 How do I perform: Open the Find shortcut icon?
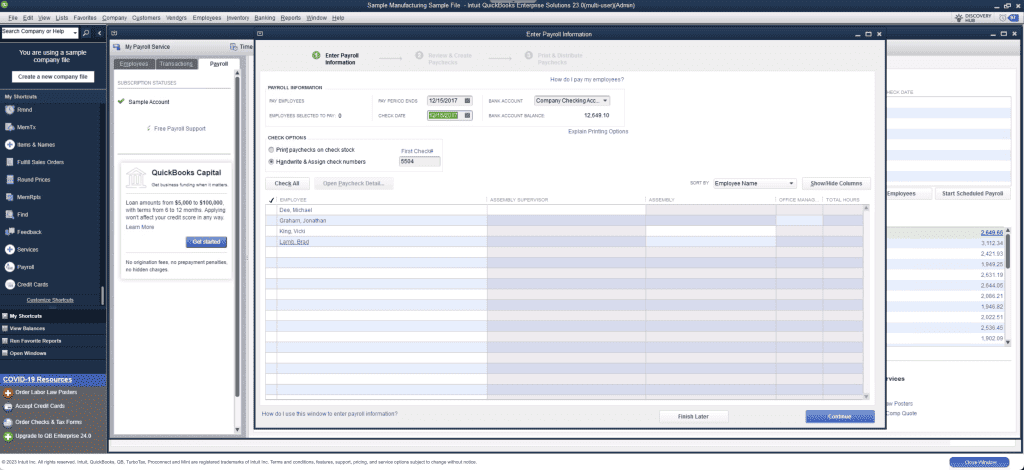pos(10,214)
